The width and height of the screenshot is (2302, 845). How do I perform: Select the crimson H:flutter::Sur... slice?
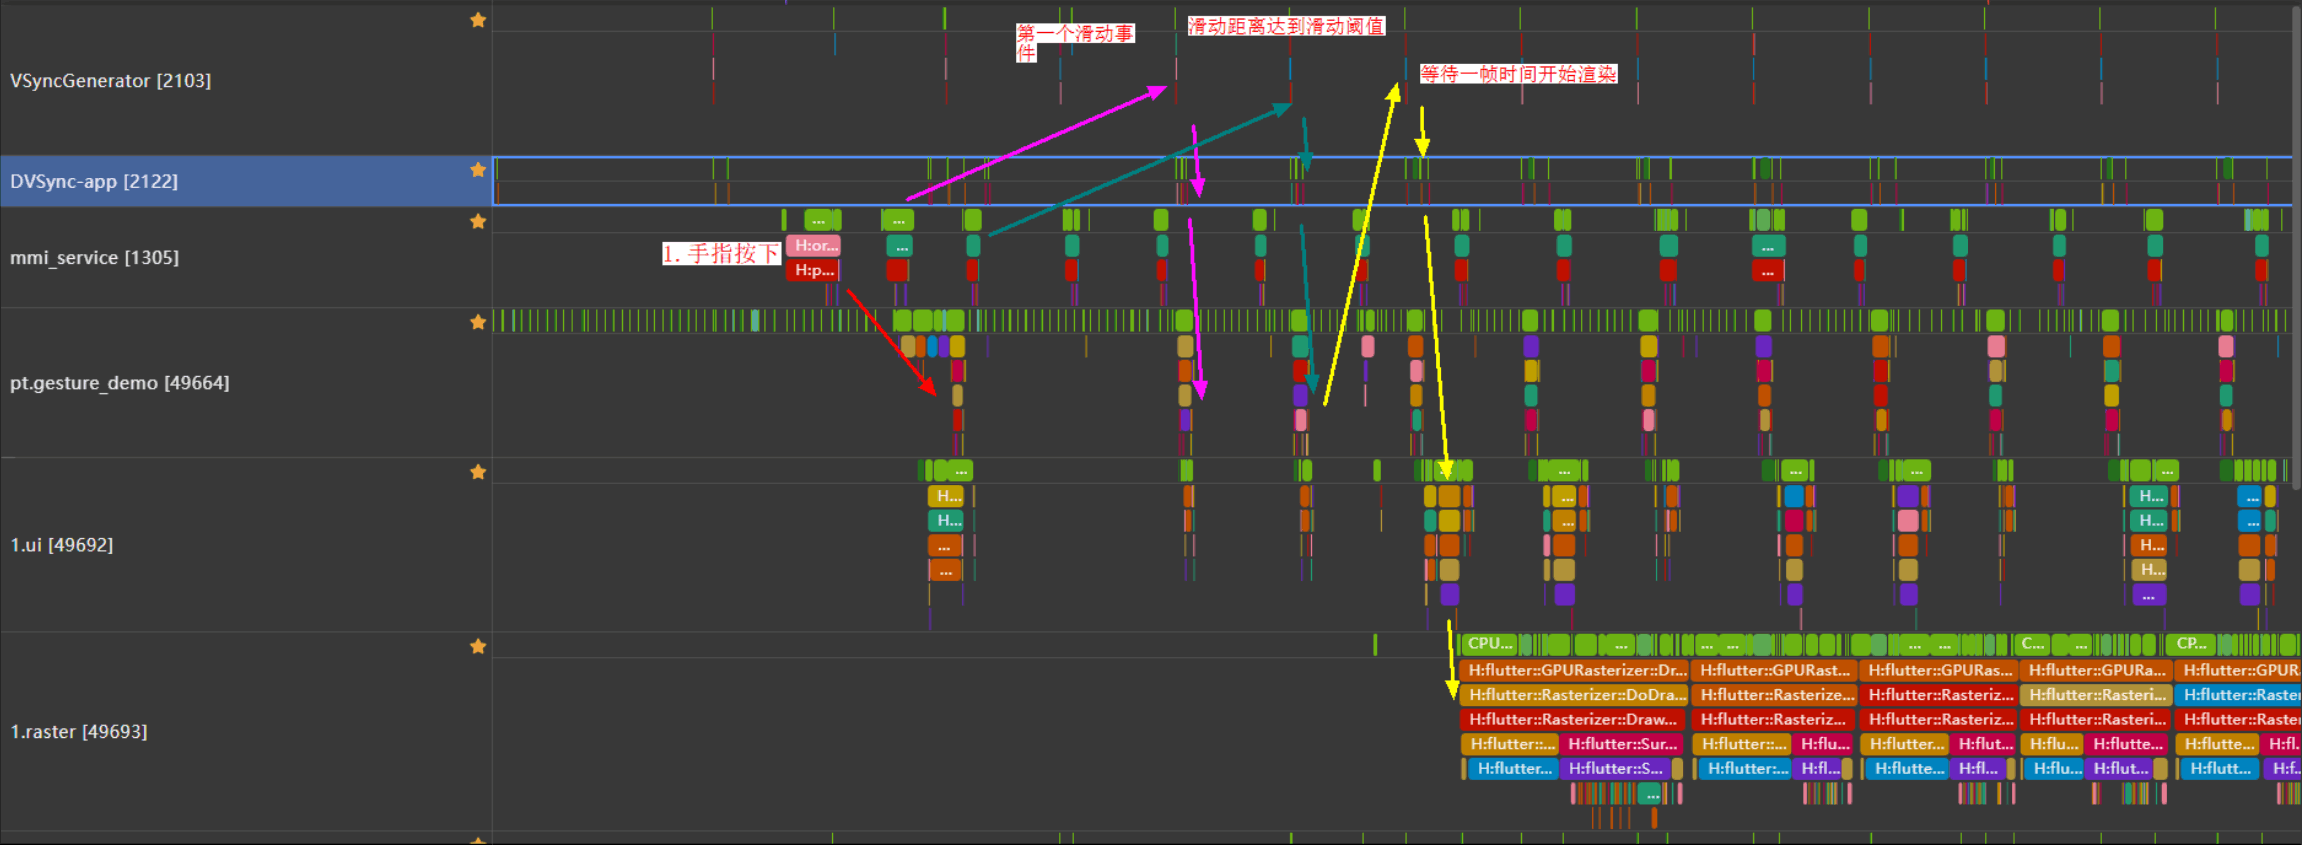click(1622, 744)
